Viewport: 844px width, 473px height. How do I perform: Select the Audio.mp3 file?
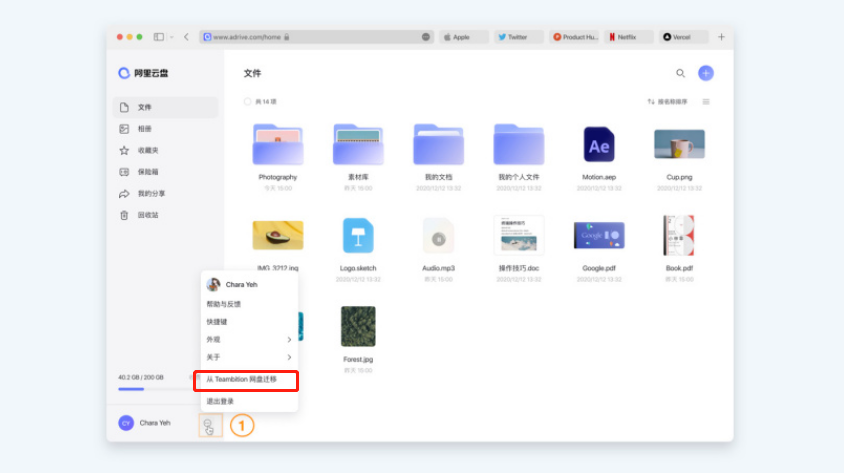pyautogui.click(x=438, y=236)
